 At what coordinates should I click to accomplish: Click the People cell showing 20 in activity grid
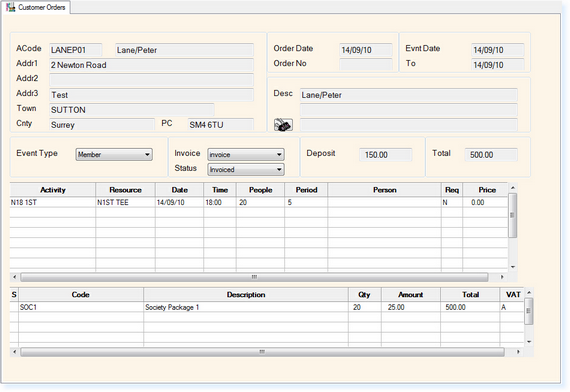pyautogui.click(x=261, y=203)
